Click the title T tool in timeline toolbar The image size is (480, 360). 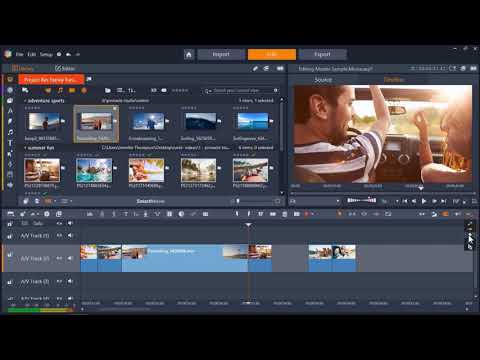pos(126,214)
